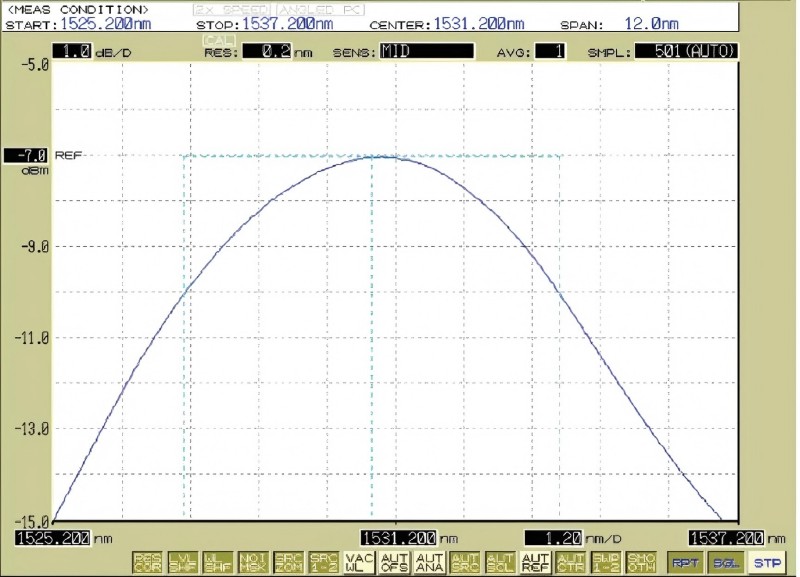Click the RES COR indicator icon
800x577 pixels.
pos(147,562)
